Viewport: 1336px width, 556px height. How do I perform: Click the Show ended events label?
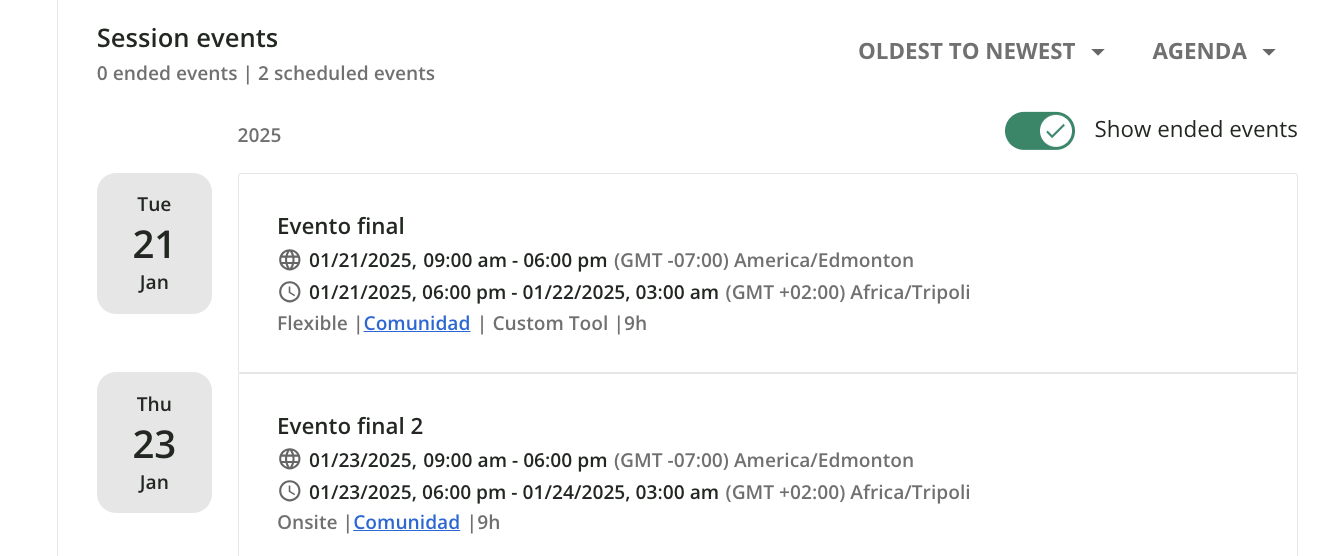coord(1196,129)
